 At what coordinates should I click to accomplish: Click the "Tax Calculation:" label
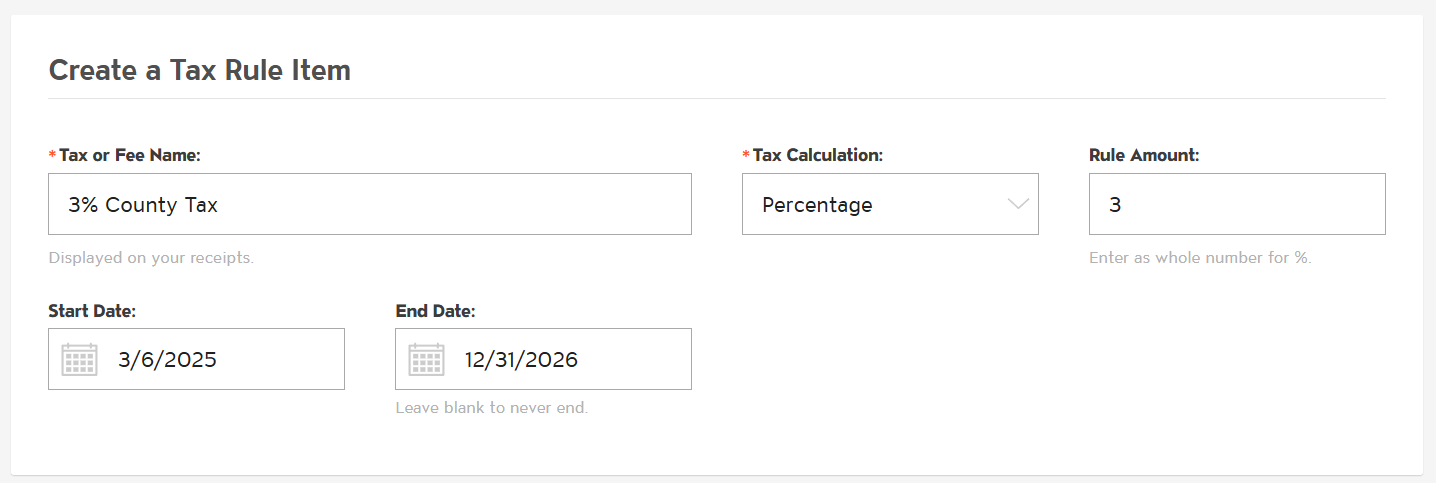pyautogui.click(x=818, y=155)
